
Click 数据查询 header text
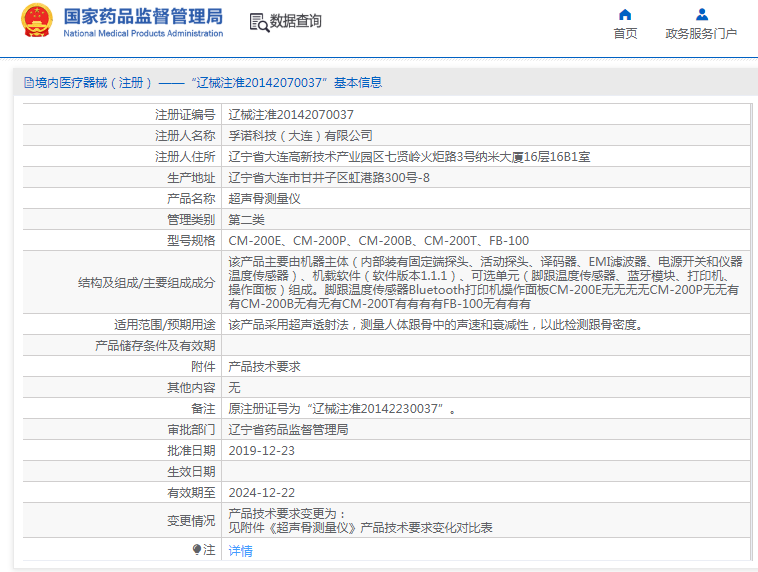[295, 21]
